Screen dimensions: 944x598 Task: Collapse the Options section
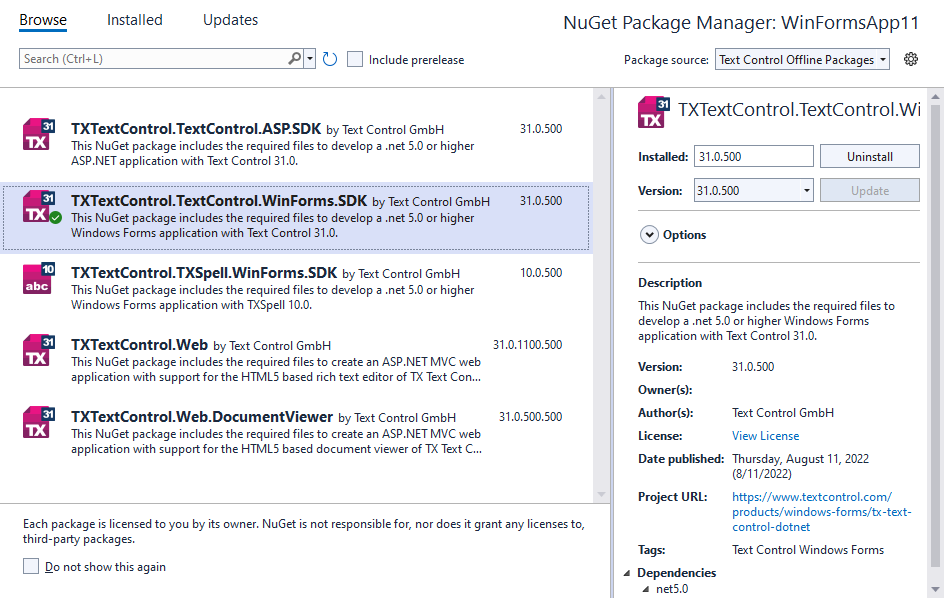click(651, 235)
